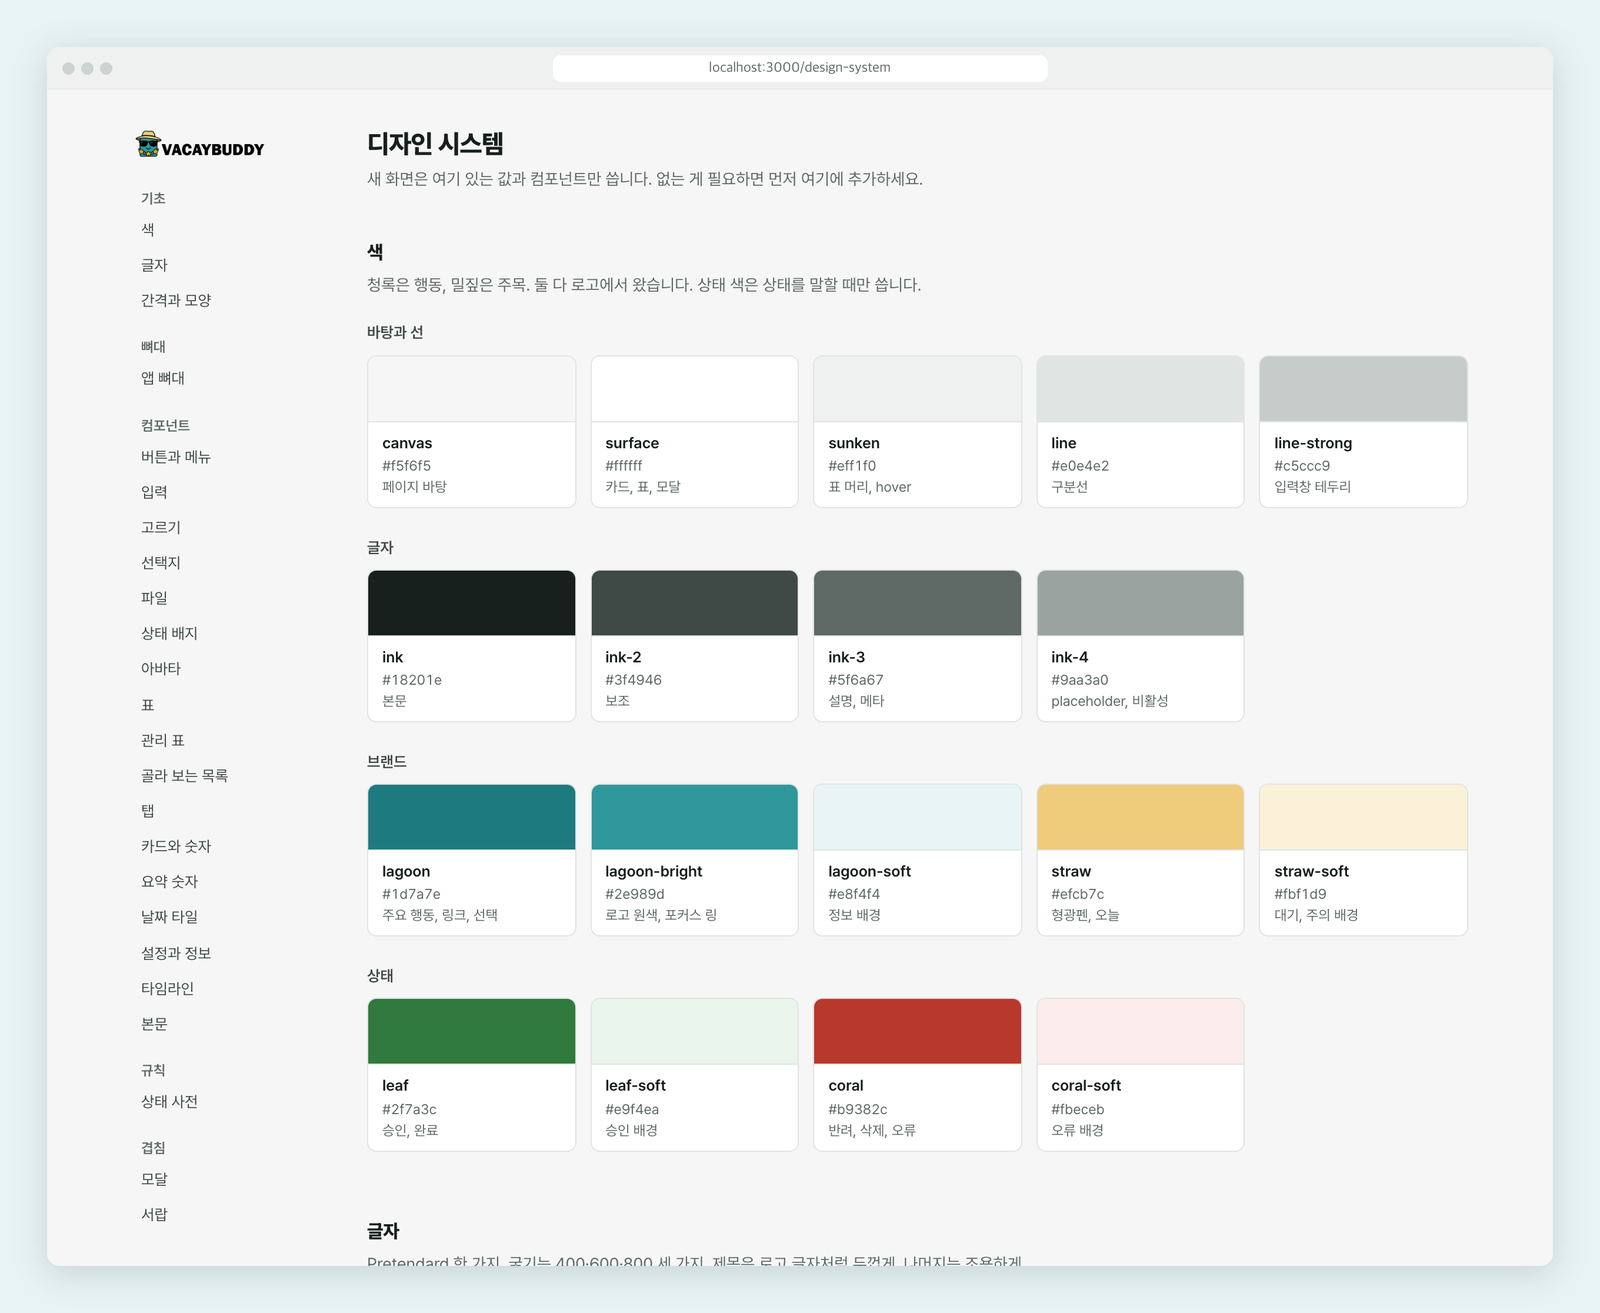Pick the ink color swatch
Image resolution: width=1600 pixels, height=1313 pixels.
coord(472,603)
